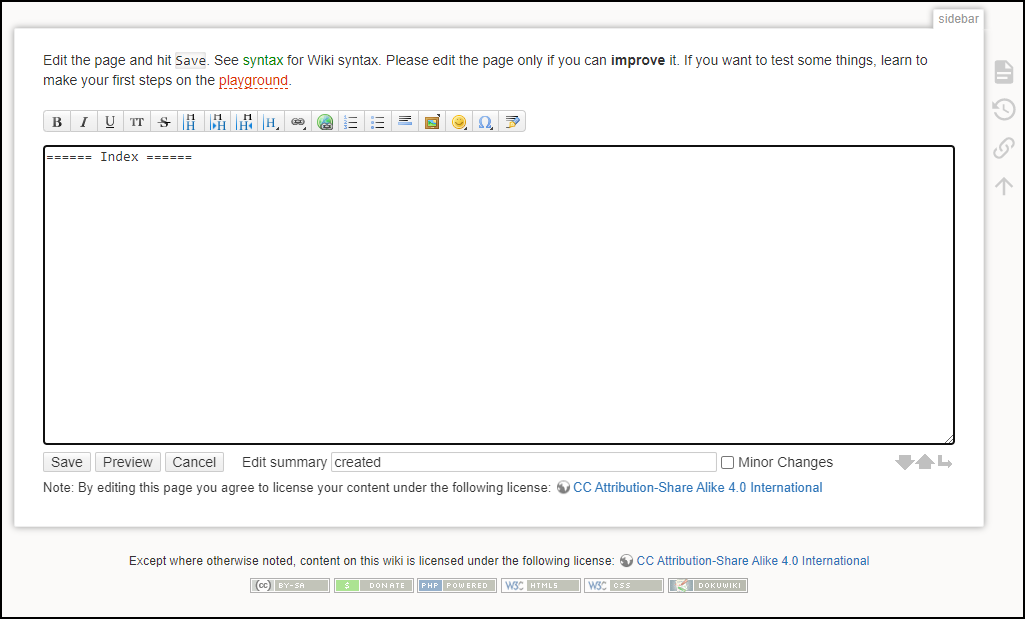Open the special characters picker
1025x619 pixels.
486,122
